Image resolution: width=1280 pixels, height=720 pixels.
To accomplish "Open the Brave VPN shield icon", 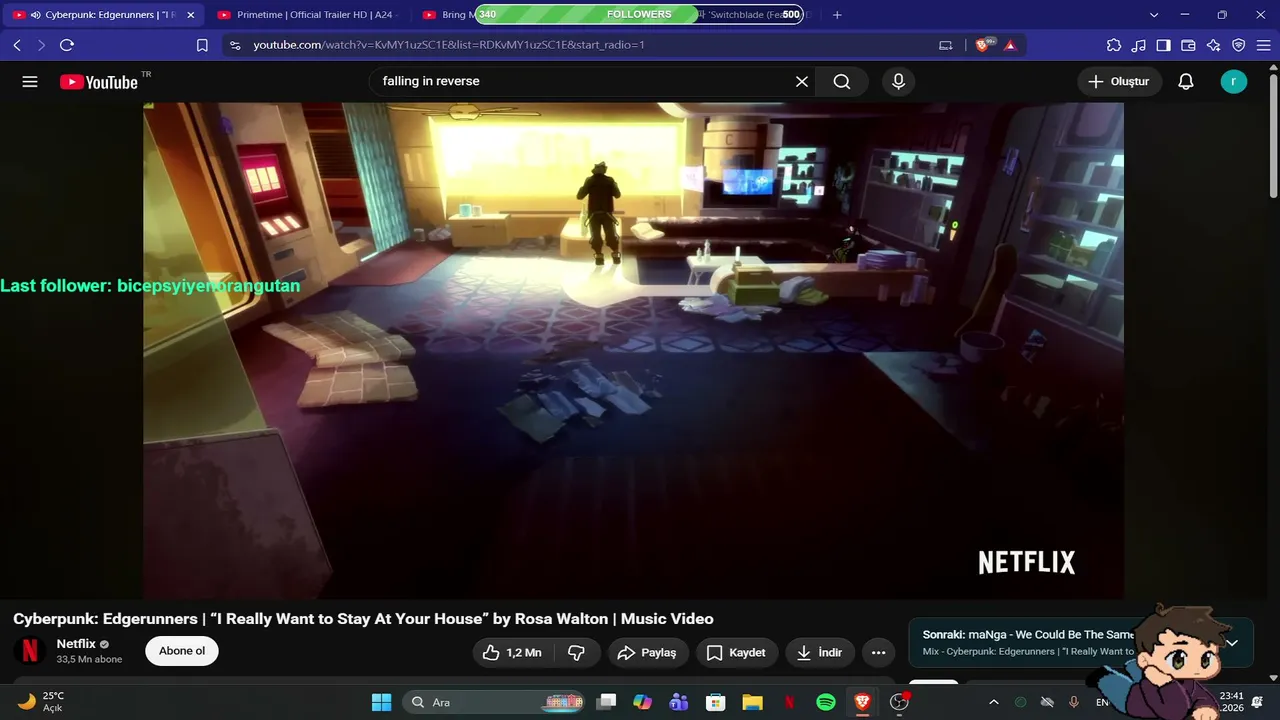I will coord(1238,45).
